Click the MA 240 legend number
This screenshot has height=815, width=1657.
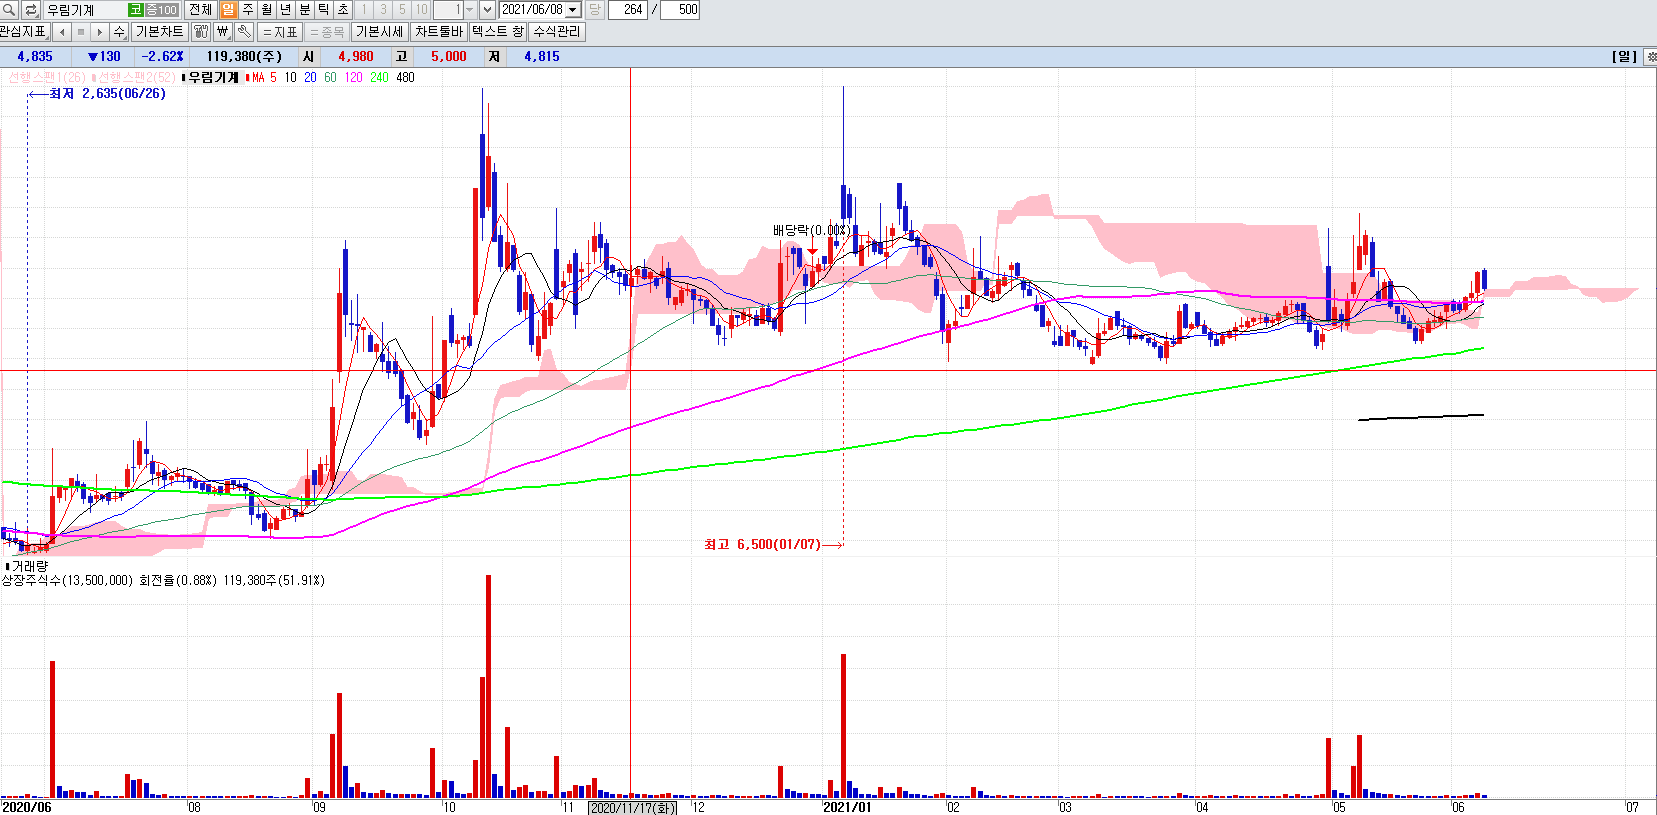(379, 77)
